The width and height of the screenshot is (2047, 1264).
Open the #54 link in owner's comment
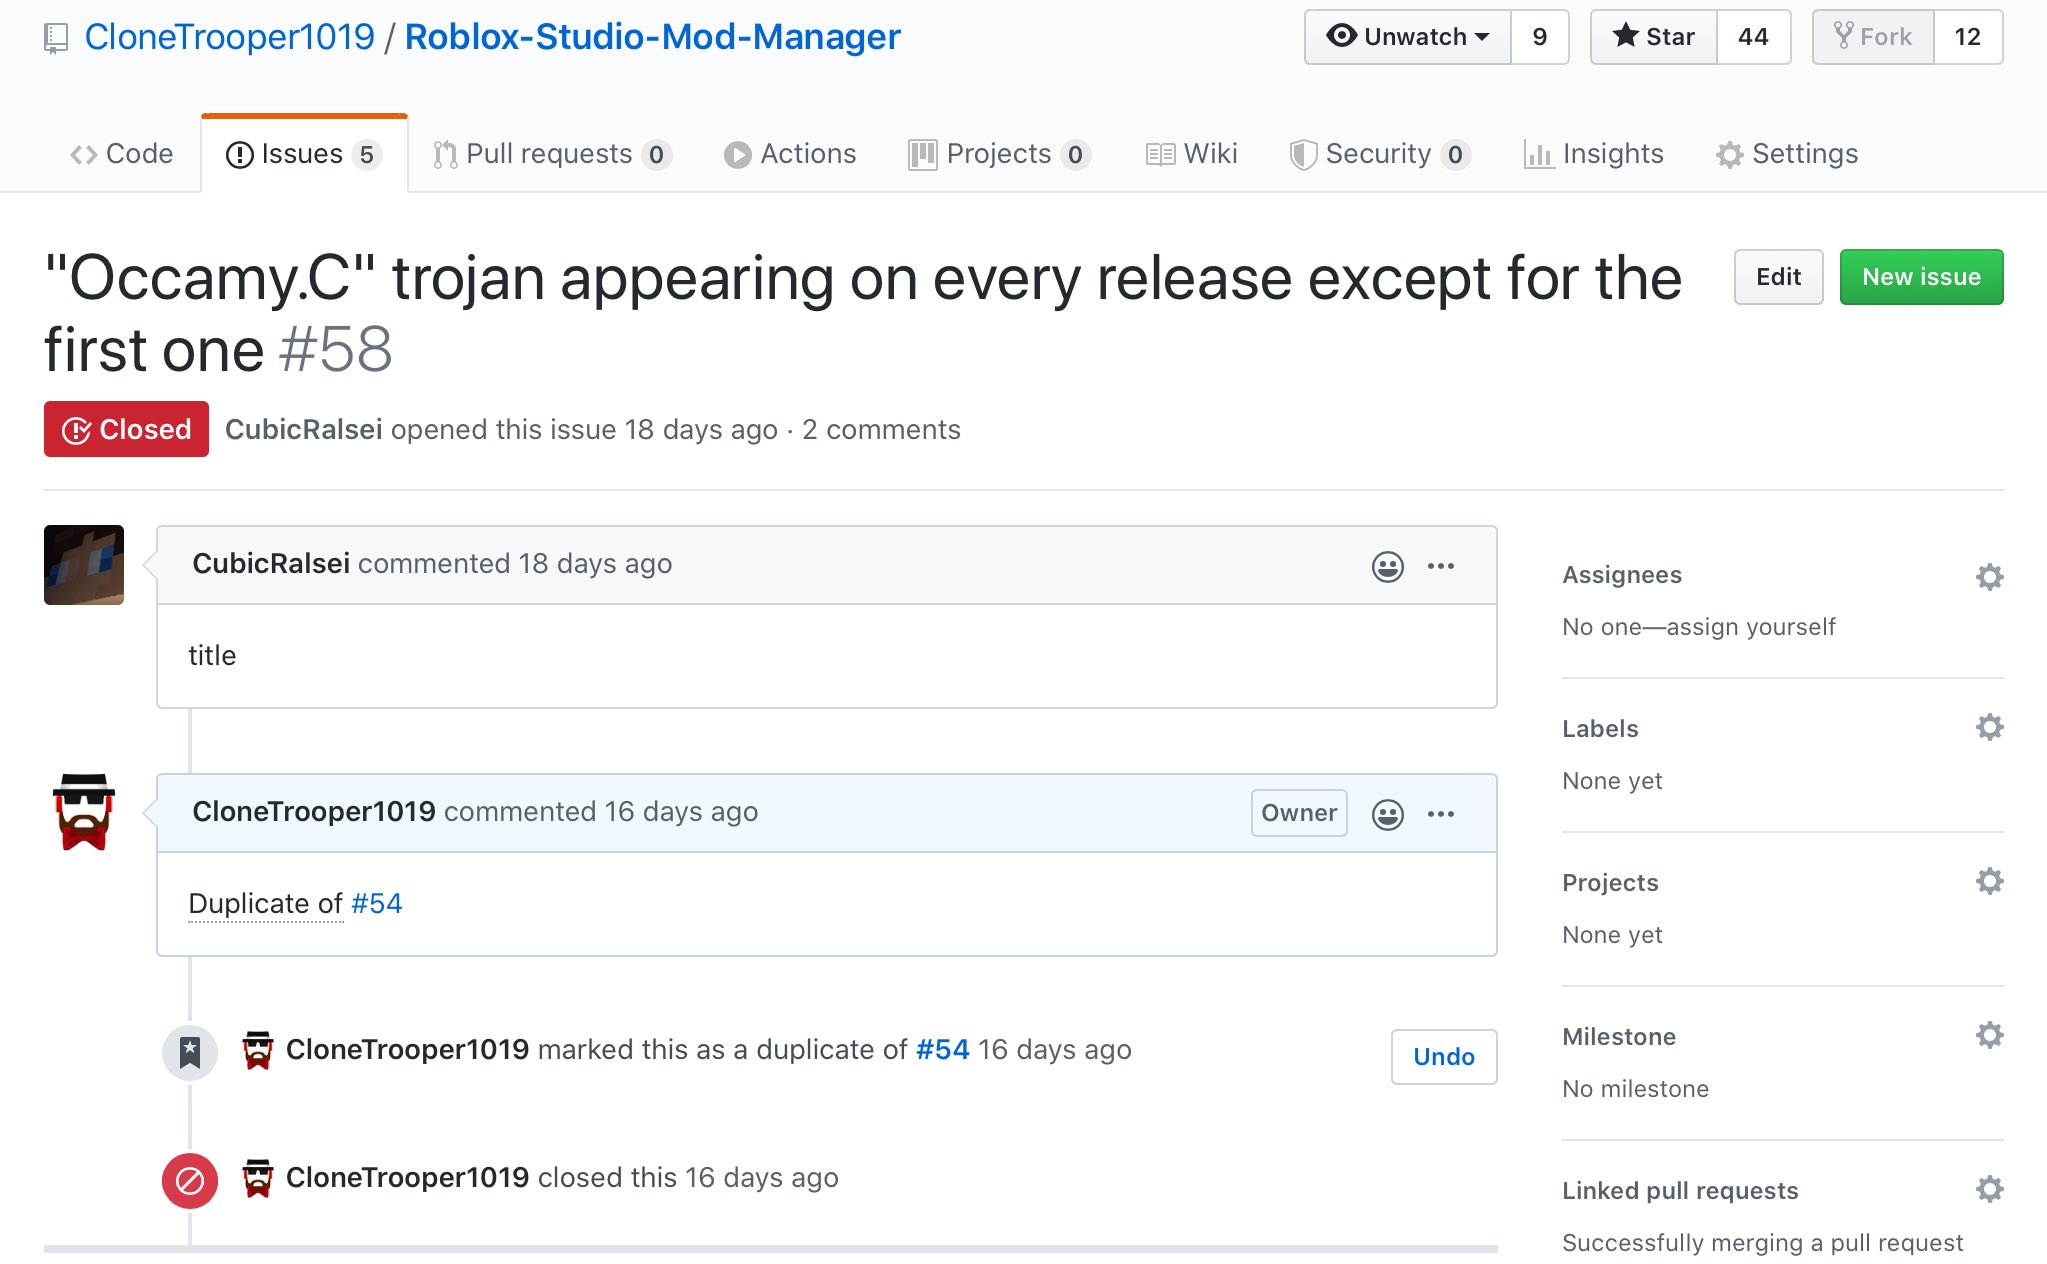coord(376,903)
